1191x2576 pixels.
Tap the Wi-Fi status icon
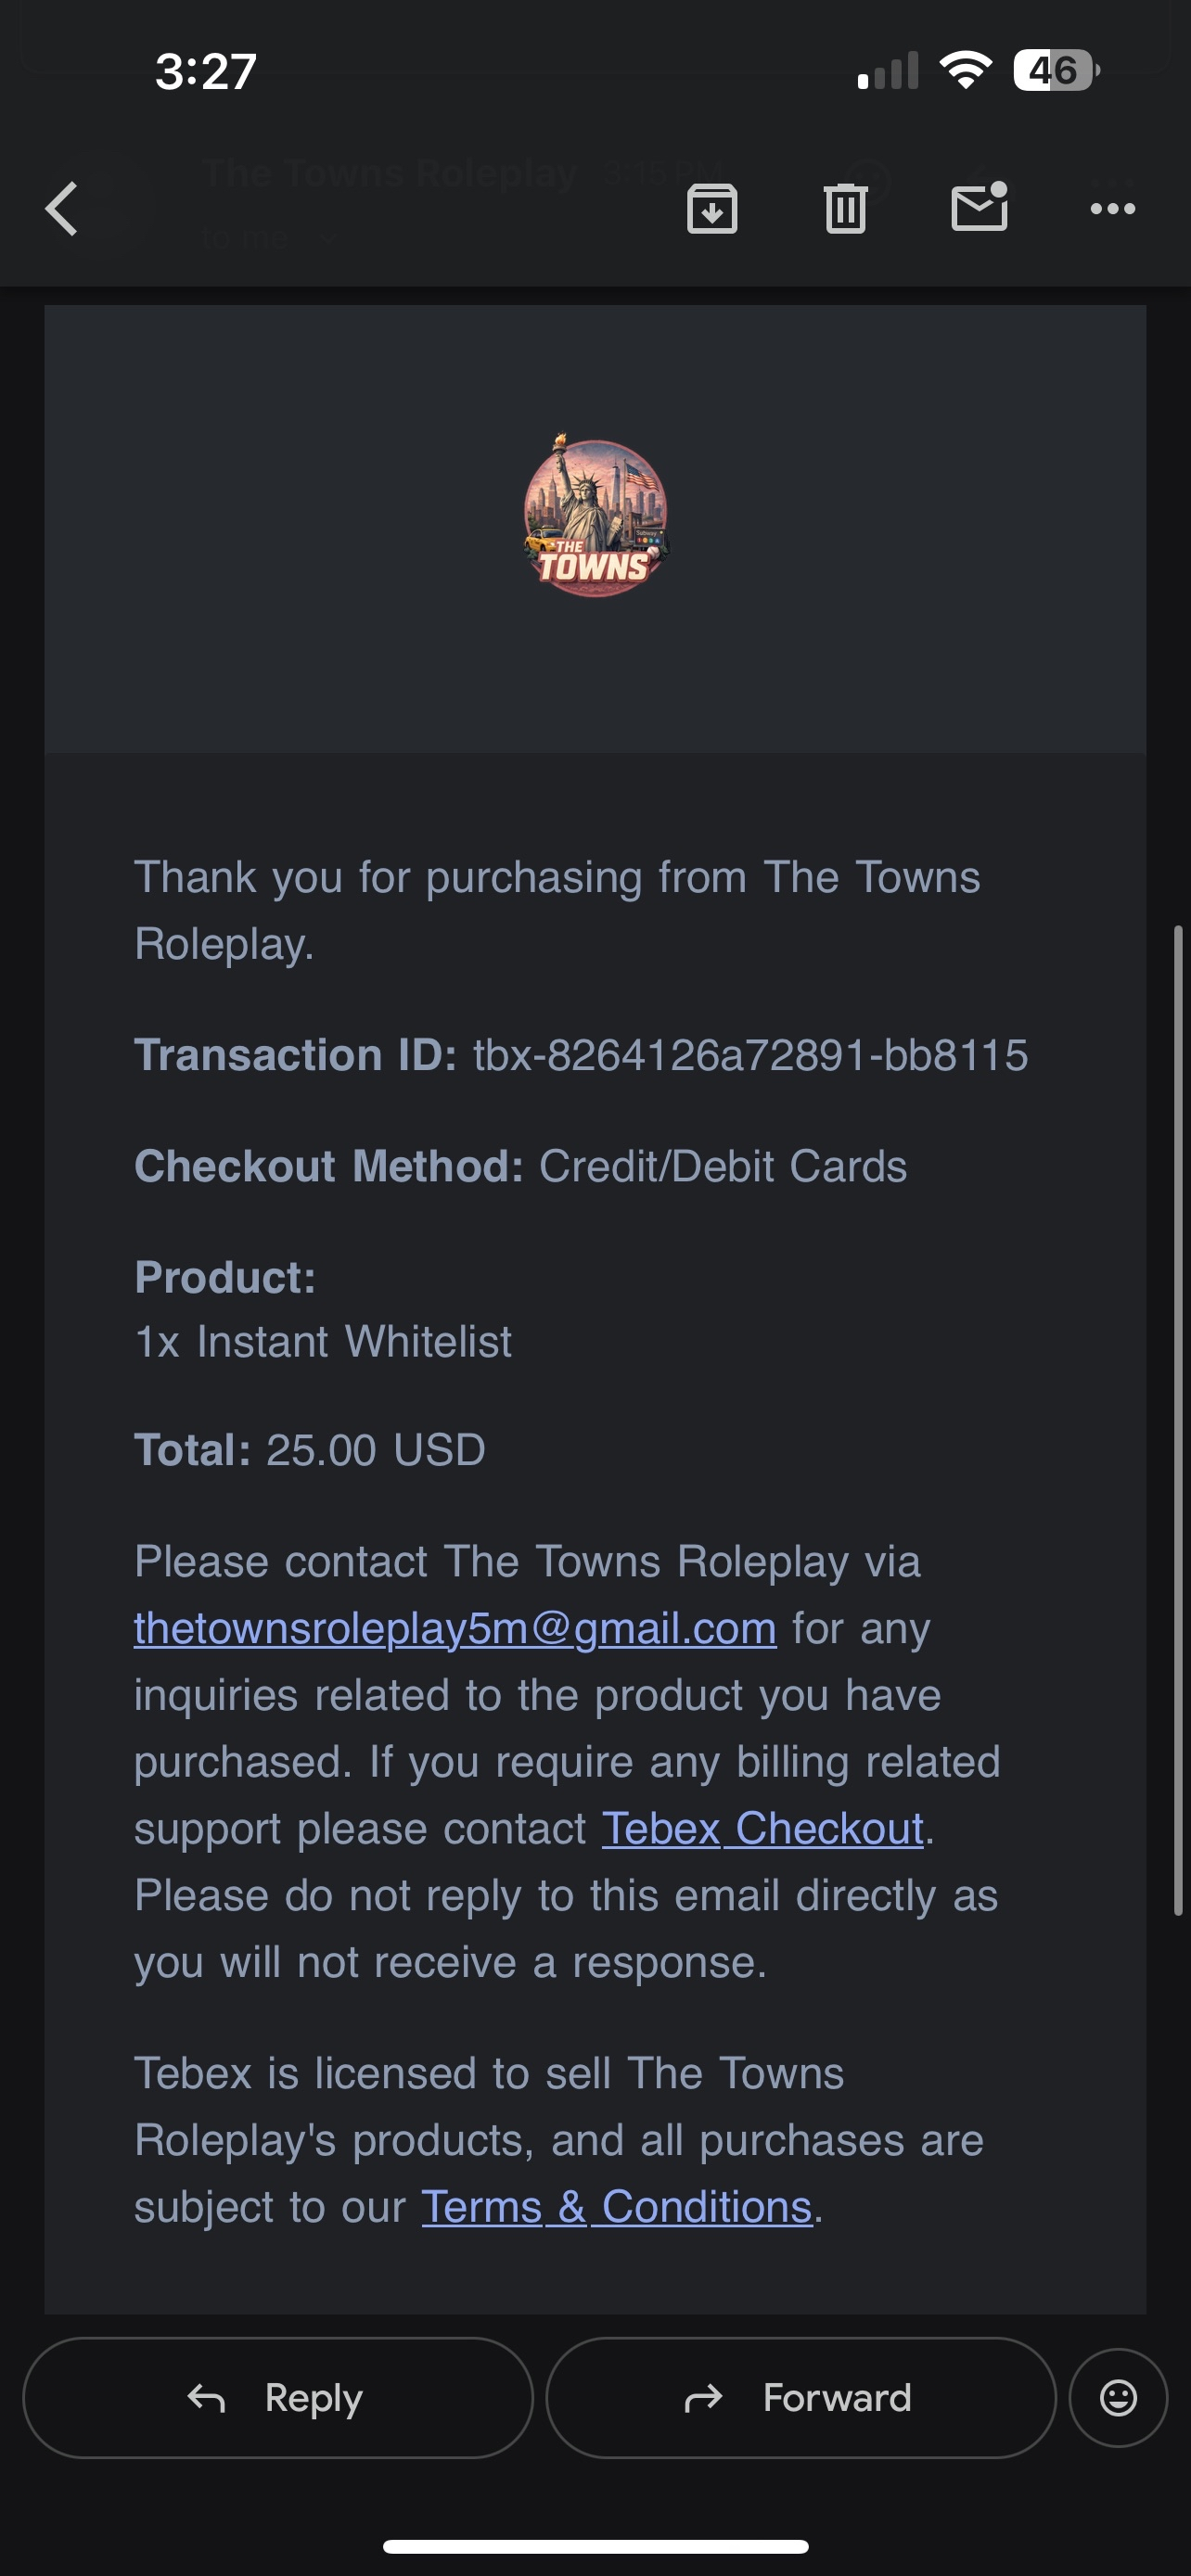(965, 70)
